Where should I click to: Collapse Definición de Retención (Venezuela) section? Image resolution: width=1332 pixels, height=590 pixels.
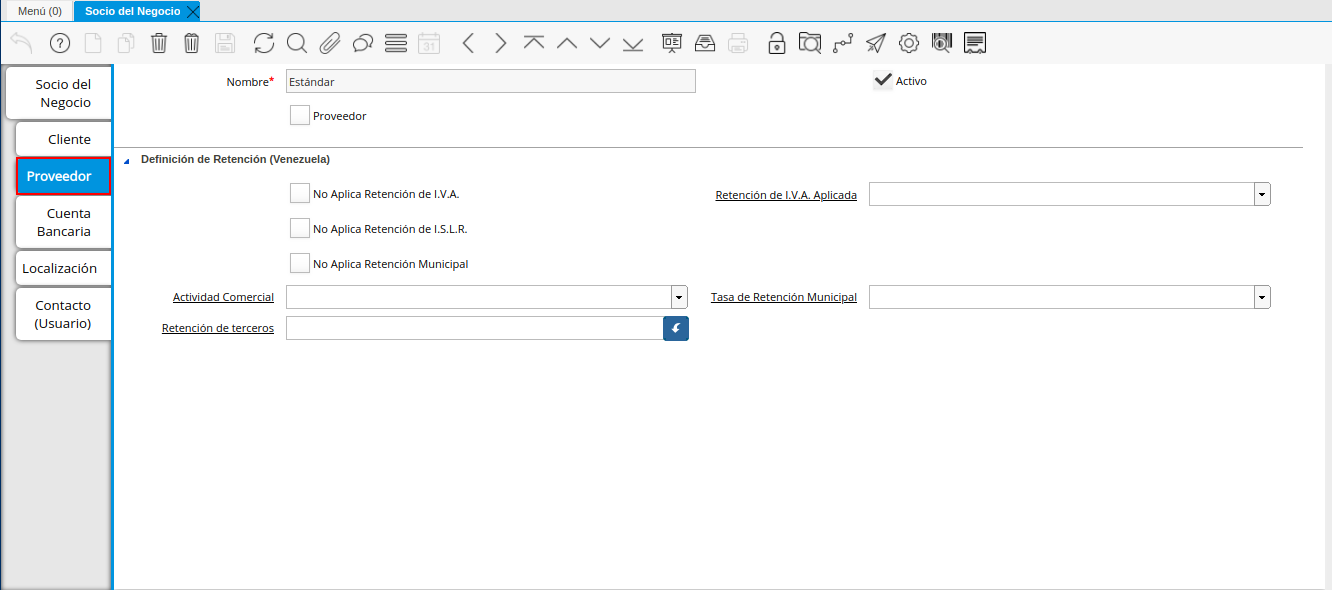(x=127, y=160)
